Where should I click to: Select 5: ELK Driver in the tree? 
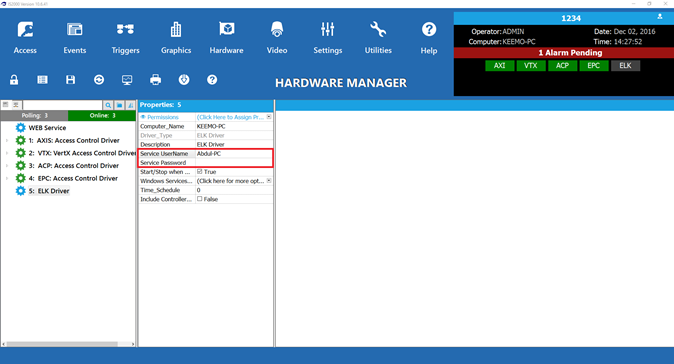[x=49, y=191]
